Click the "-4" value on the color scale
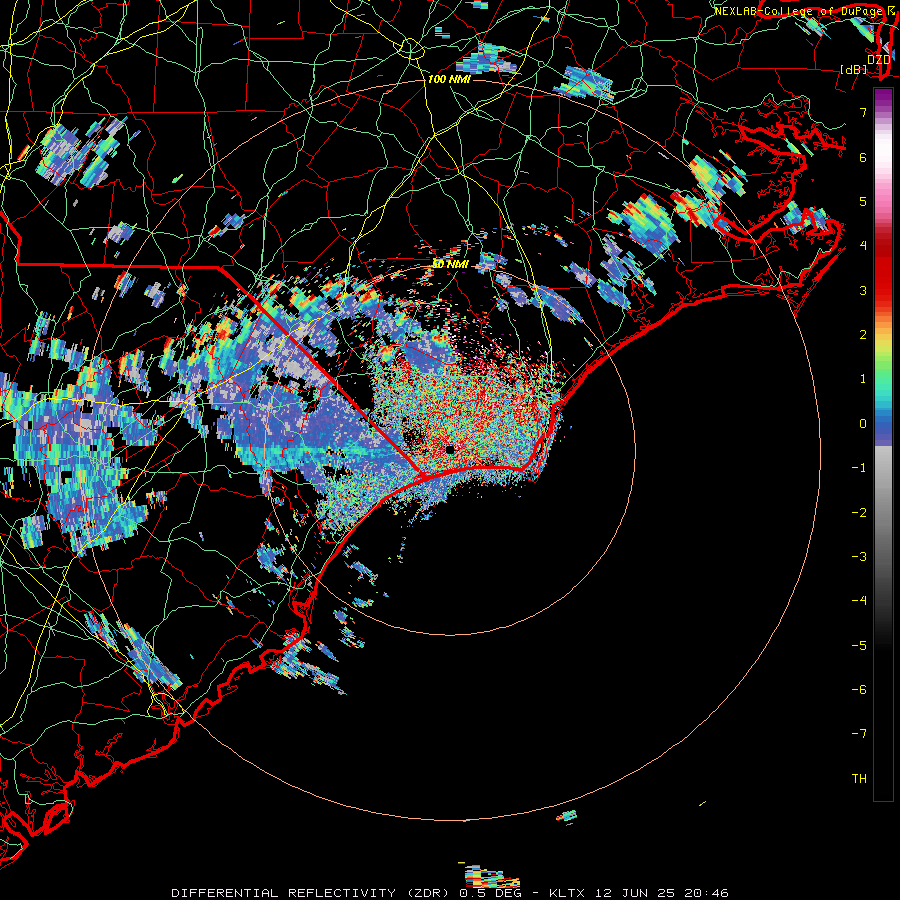900x900 pixels. click(859, 600)
